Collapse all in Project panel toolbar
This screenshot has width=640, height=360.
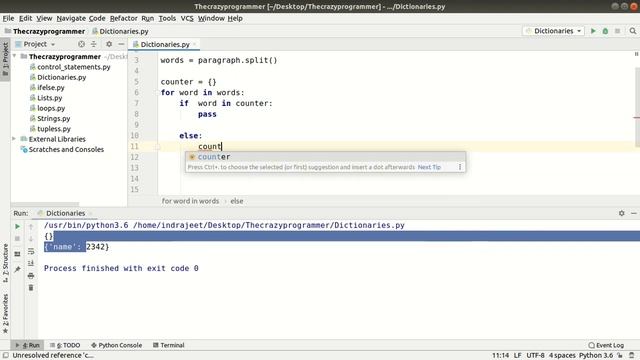click(x=93, y=44)
